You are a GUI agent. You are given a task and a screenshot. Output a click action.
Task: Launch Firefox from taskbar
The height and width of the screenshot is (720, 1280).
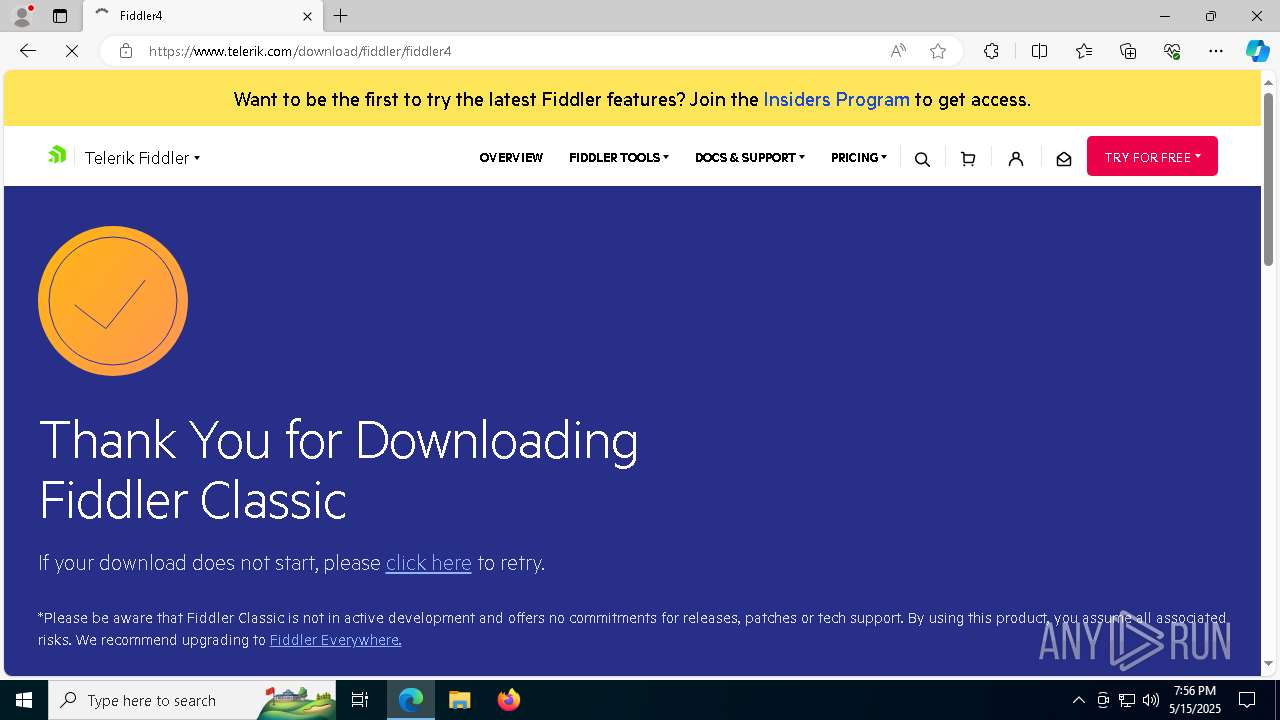click(x=508, y=700)
